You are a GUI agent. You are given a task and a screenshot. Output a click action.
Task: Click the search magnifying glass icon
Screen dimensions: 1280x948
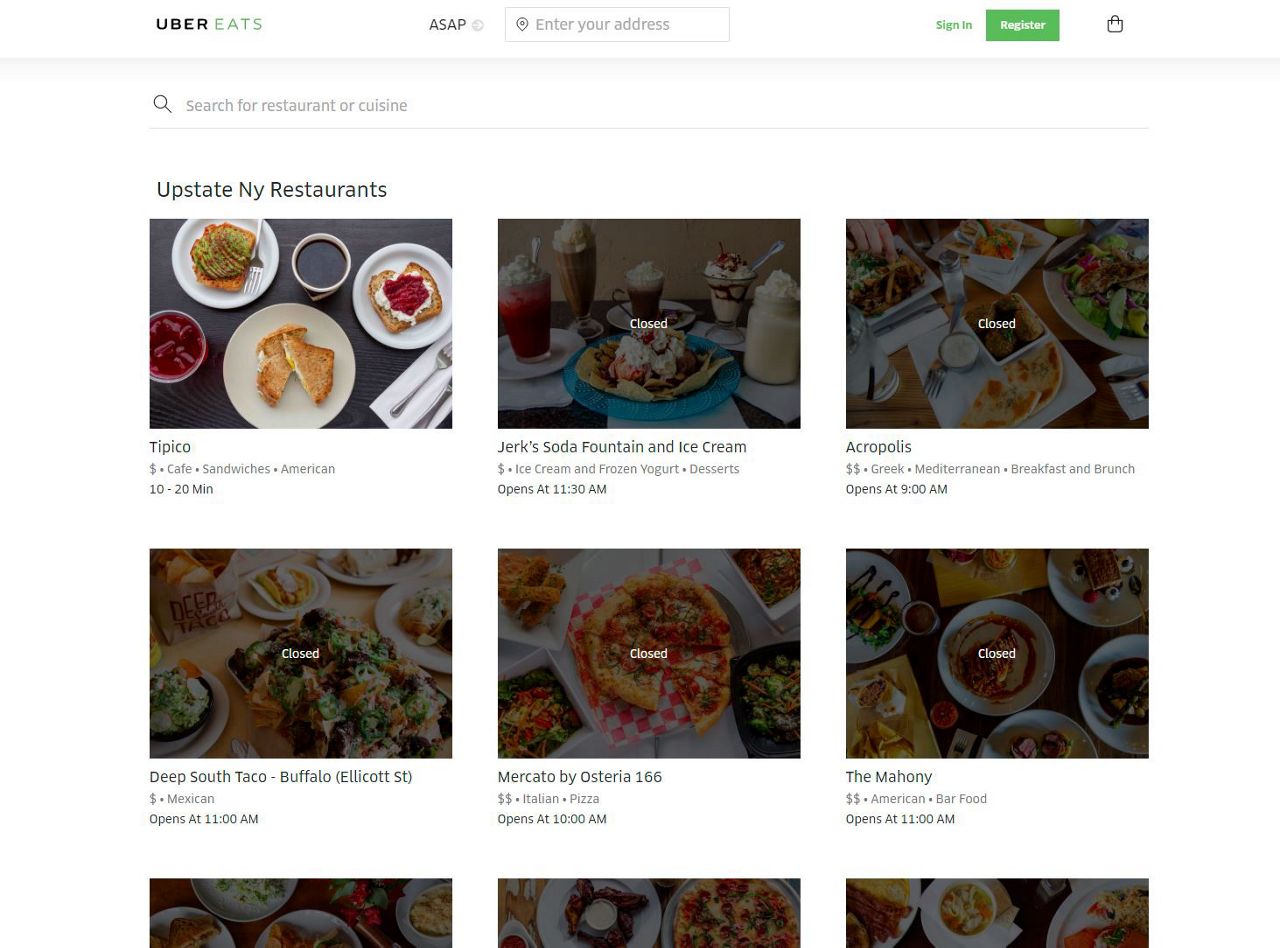point(162,104)
